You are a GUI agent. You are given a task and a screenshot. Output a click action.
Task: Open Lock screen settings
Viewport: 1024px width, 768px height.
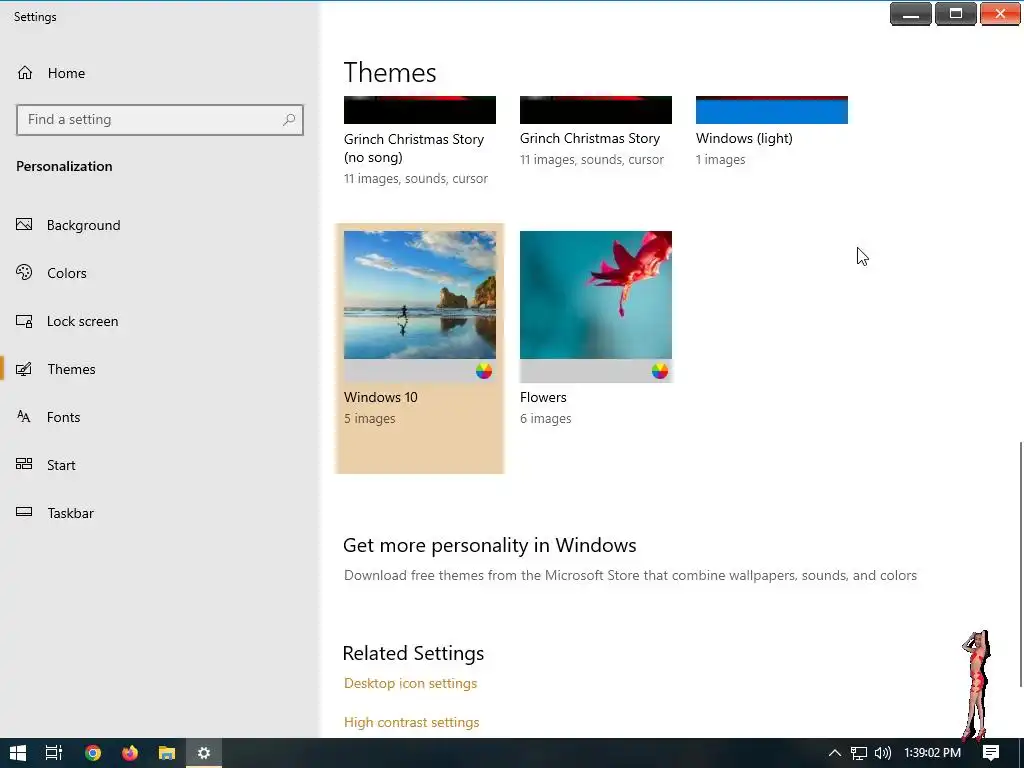pyautogui.click(x=82, y=321)
